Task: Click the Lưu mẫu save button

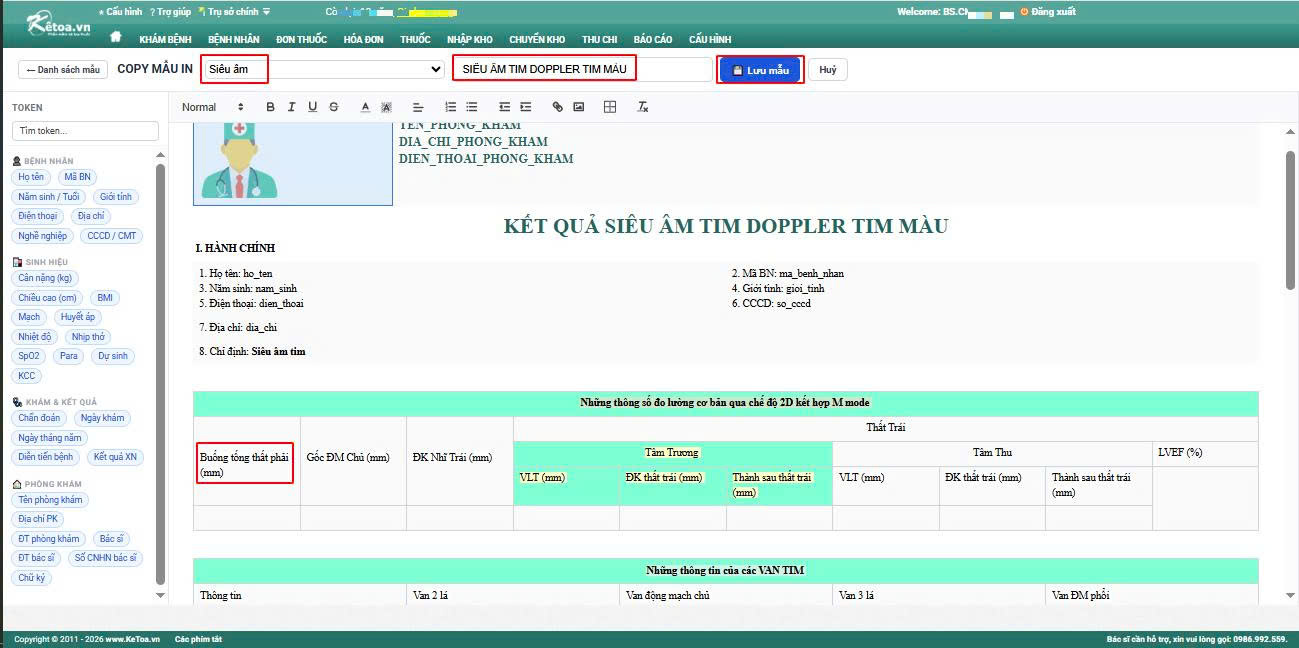Action: click(761, 70)
